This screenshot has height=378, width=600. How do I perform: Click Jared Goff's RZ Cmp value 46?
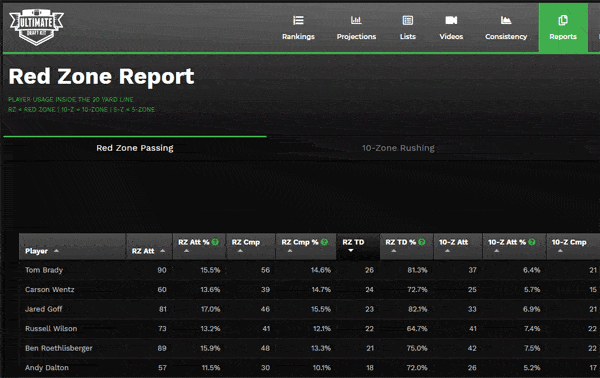(x=265, y=309)
